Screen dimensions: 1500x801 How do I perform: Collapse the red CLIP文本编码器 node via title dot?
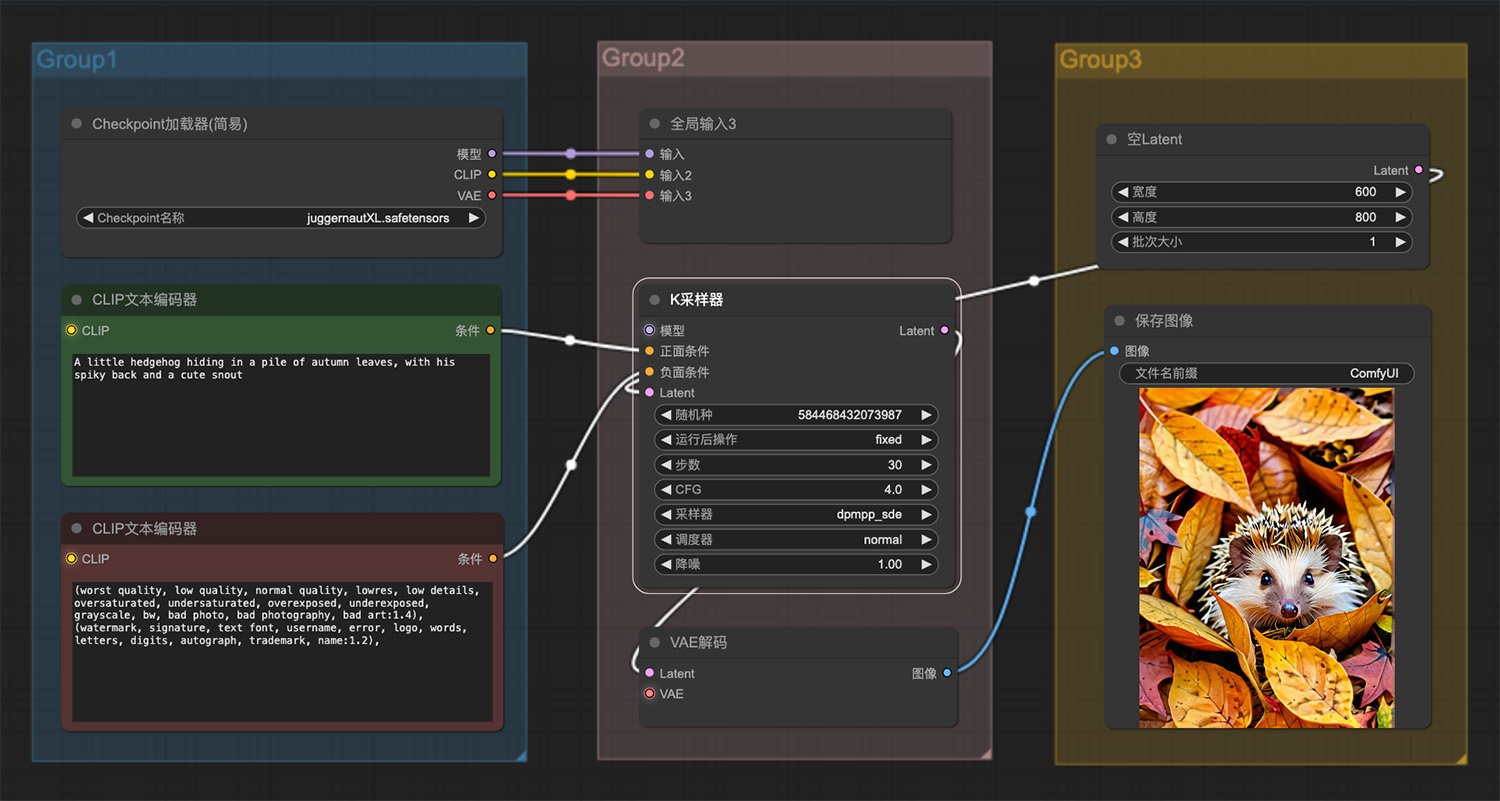point(77,529)
